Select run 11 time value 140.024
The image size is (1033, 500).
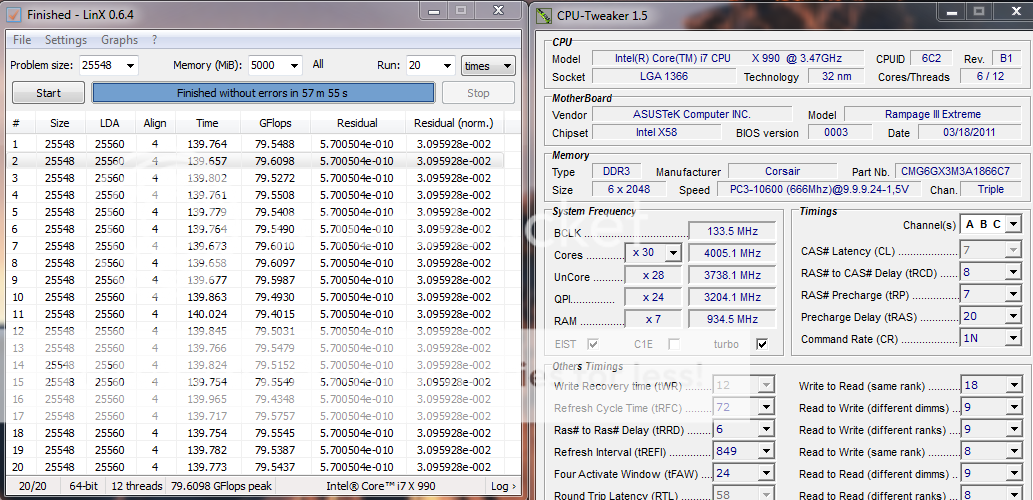(207, 314)
